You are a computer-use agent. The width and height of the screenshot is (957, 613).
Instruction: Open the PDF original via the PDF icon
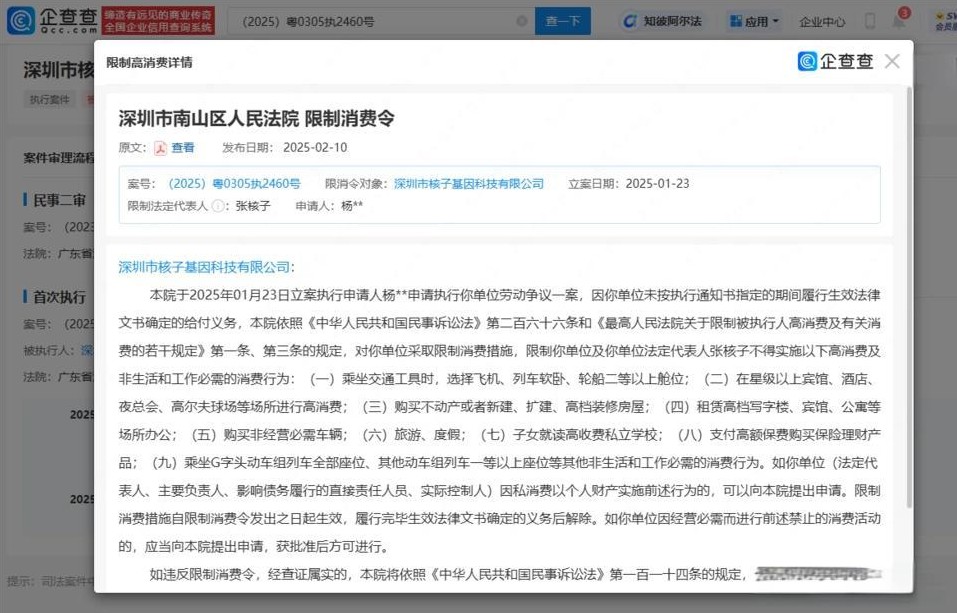pos(160,148)
